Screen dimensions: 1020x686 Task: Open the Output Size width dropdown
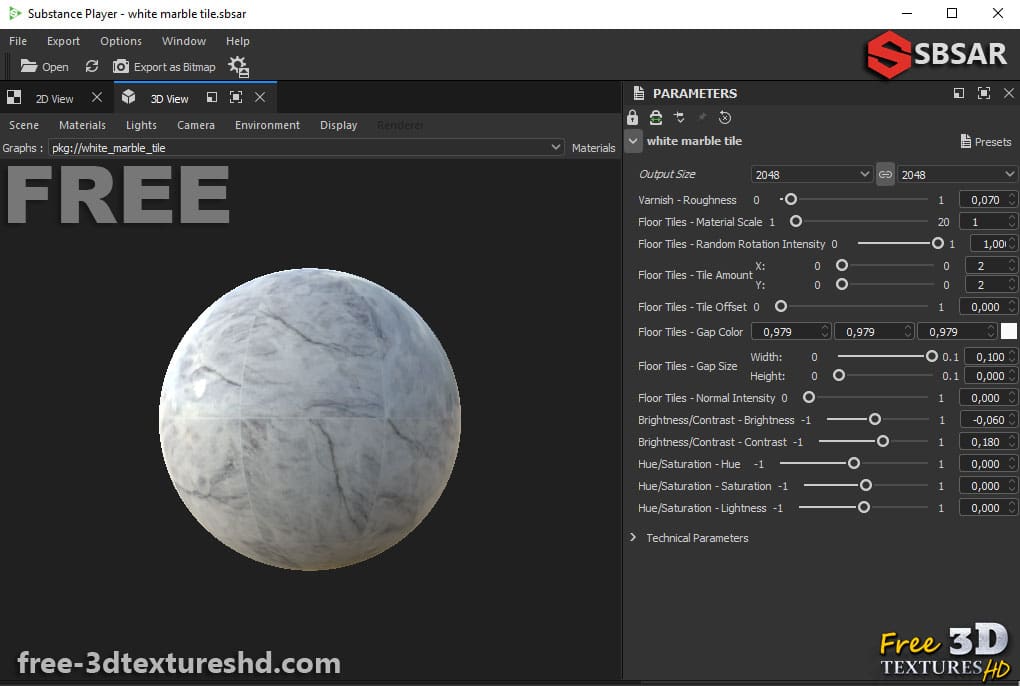pyautogui.click(x=811, y=174)
